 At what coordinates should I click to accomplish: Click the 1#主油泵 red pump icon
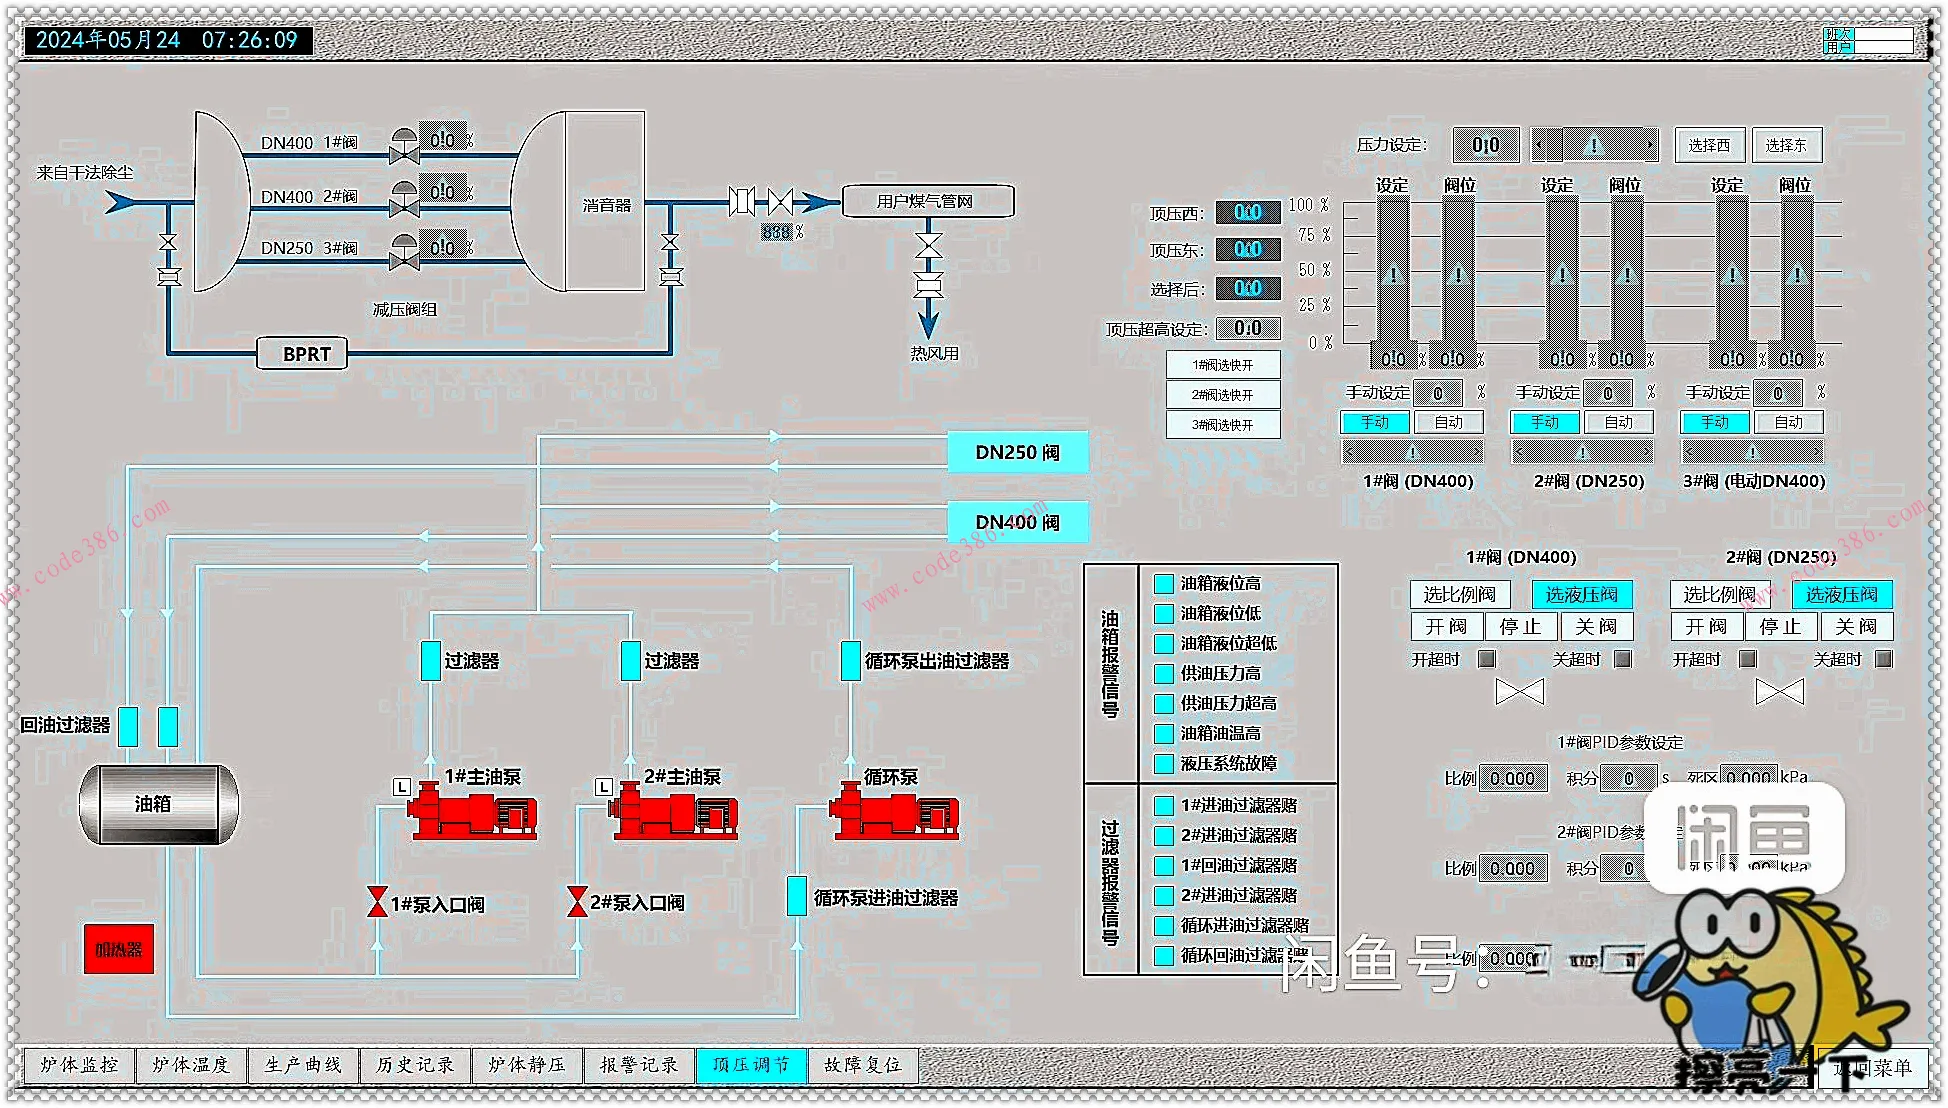coord(472,813)
